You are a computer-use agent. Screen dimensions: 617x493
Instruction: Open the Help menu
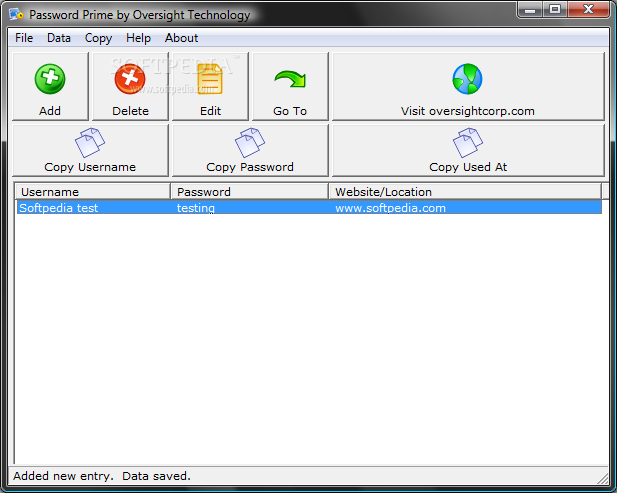(138, 38)
